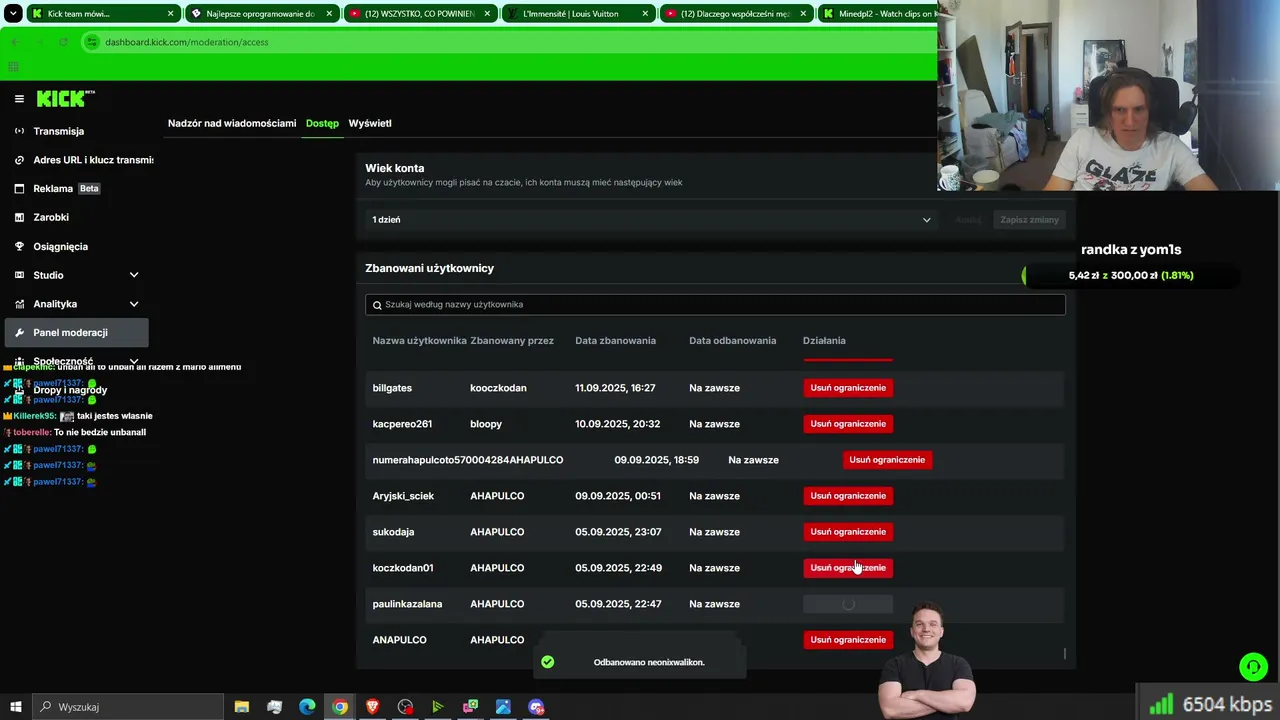Click 'bloopy' in the Zbanowany przez column

486,424
